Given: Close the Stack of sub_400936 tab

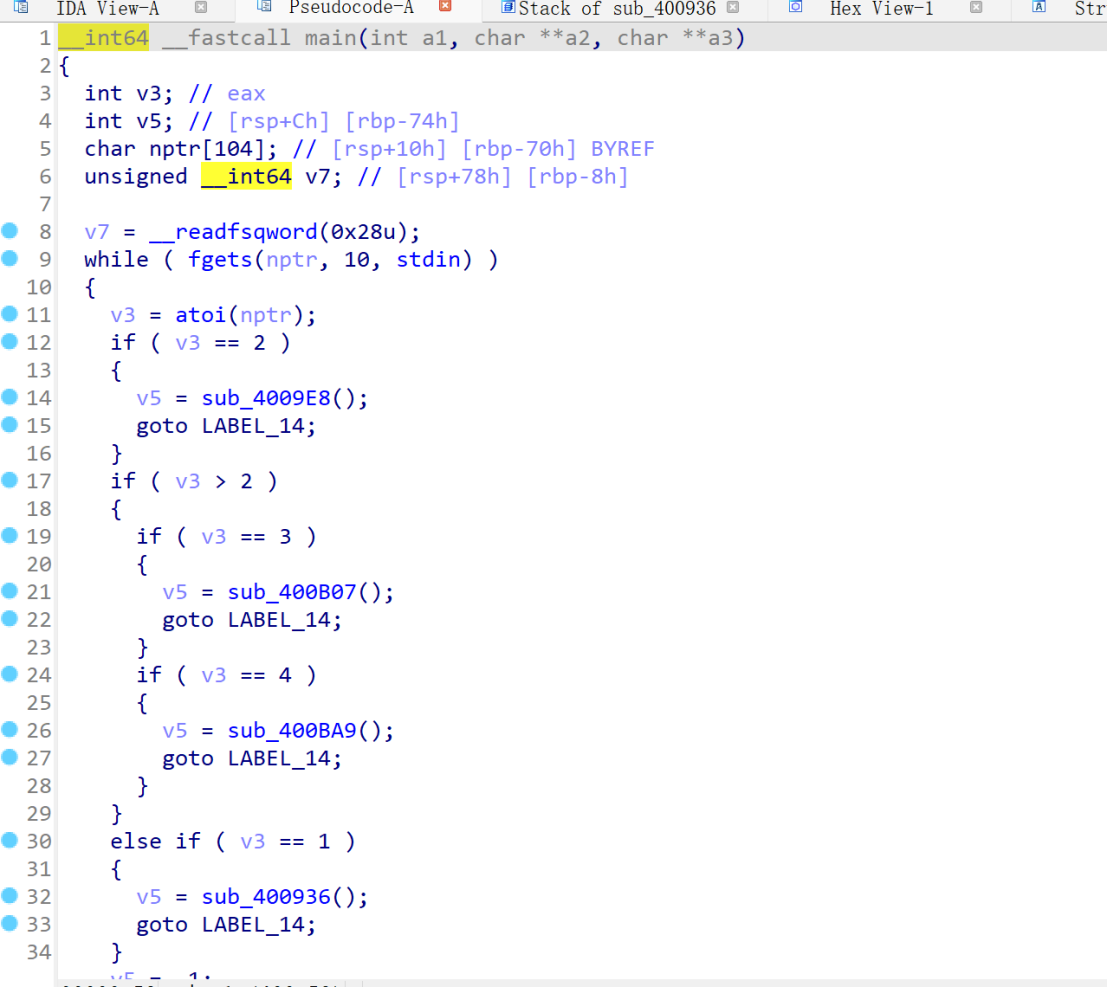Looking at the screenshot, I should [733, 8].
